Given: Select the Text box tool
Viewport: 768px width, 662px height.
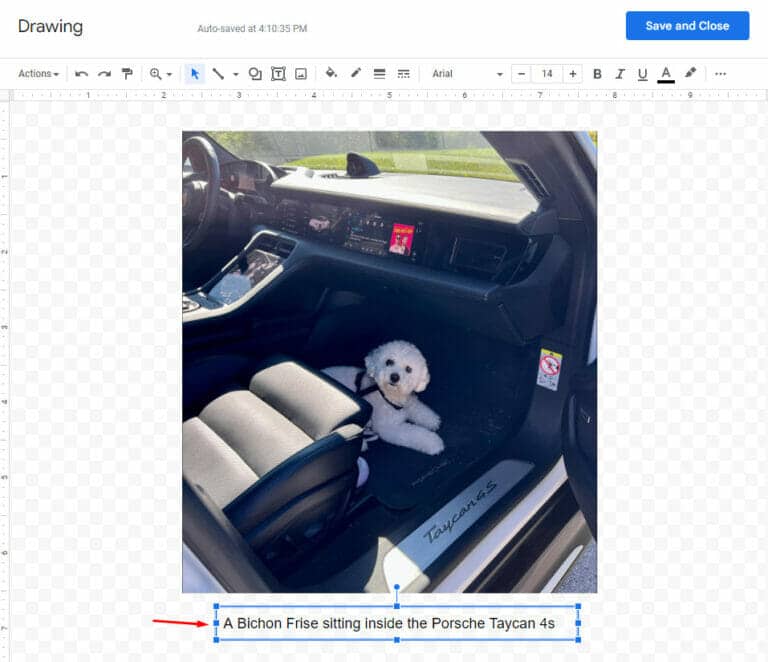Looking at the screenshot, I should [x=278, y=74].
